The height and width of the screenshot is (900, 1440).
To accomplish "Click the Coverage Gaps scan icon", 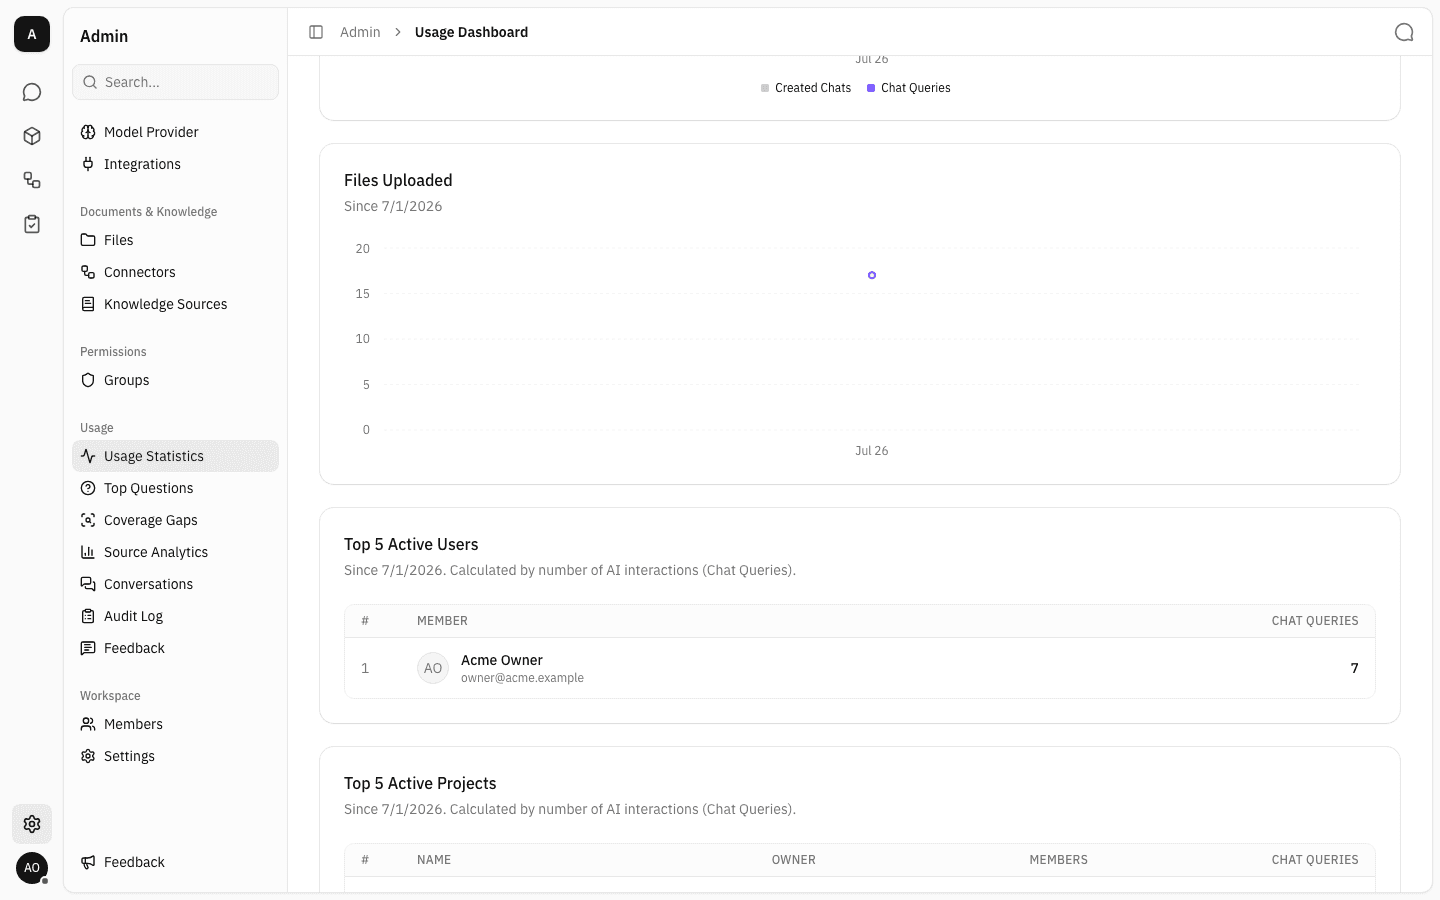I will click(x=88, y=520).
